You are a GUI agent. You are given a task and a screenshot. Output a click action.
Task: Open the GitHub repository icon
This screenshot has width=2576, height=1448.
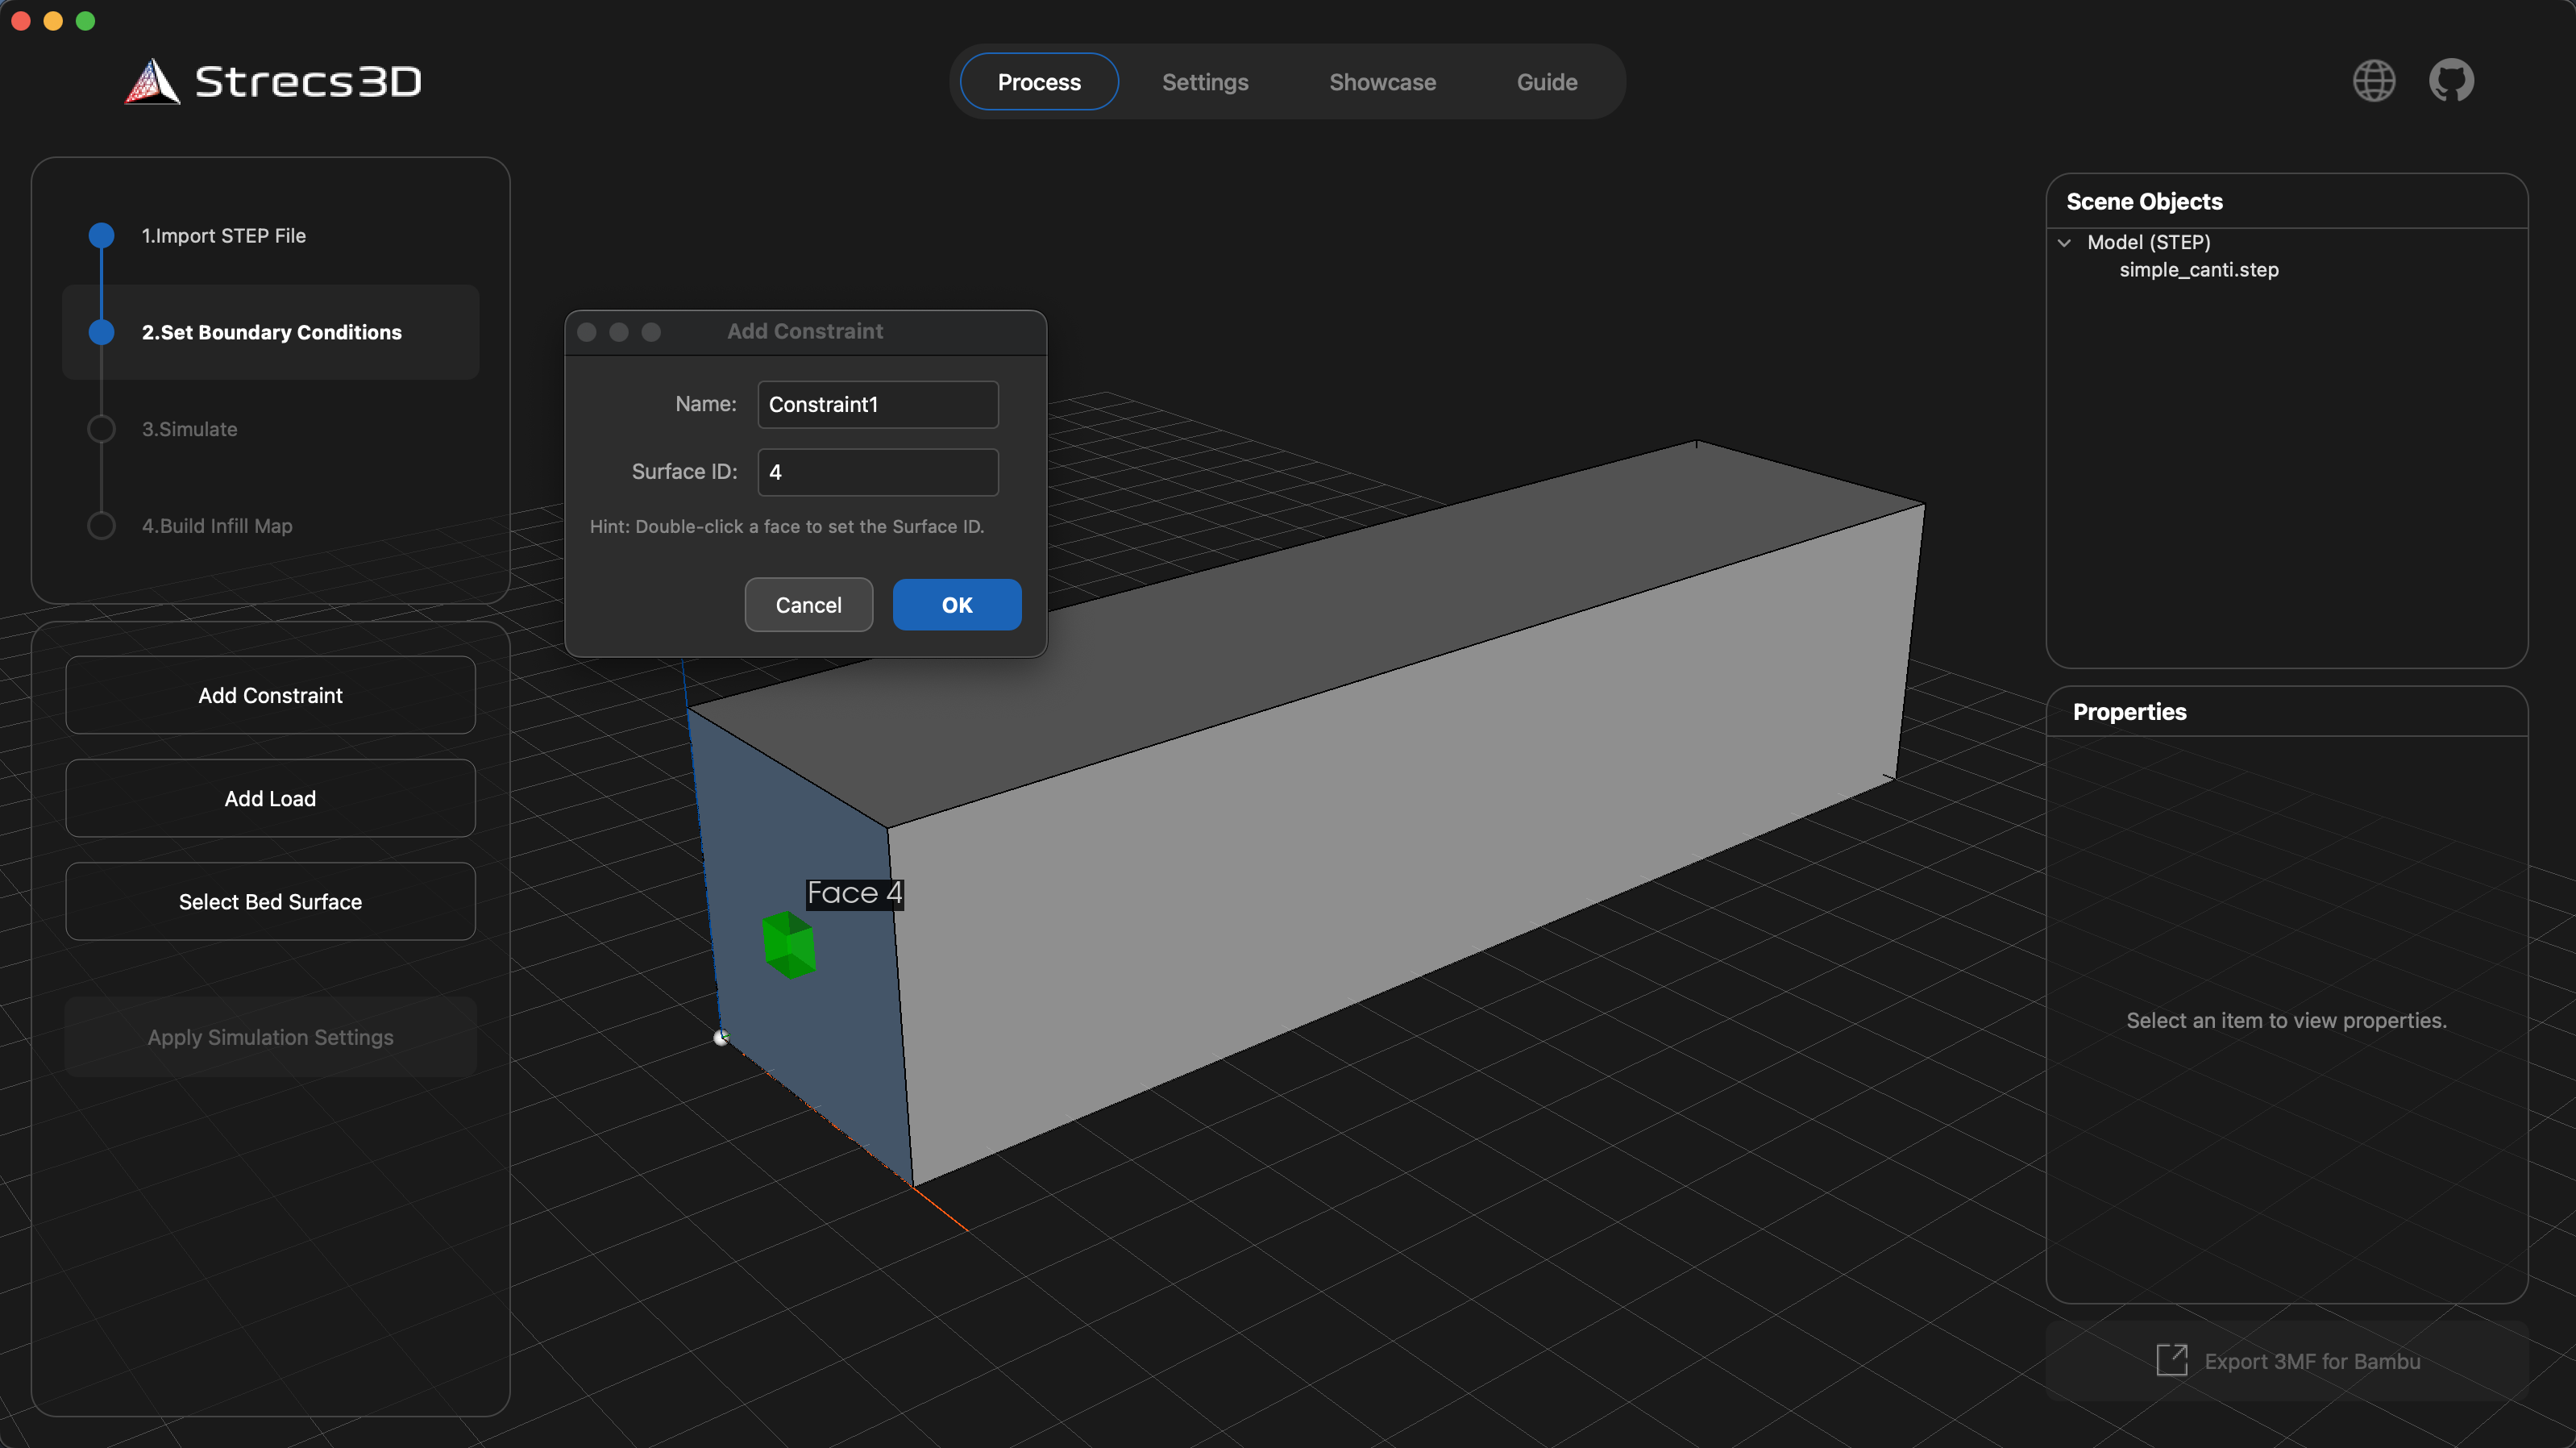coord(2452,81)
